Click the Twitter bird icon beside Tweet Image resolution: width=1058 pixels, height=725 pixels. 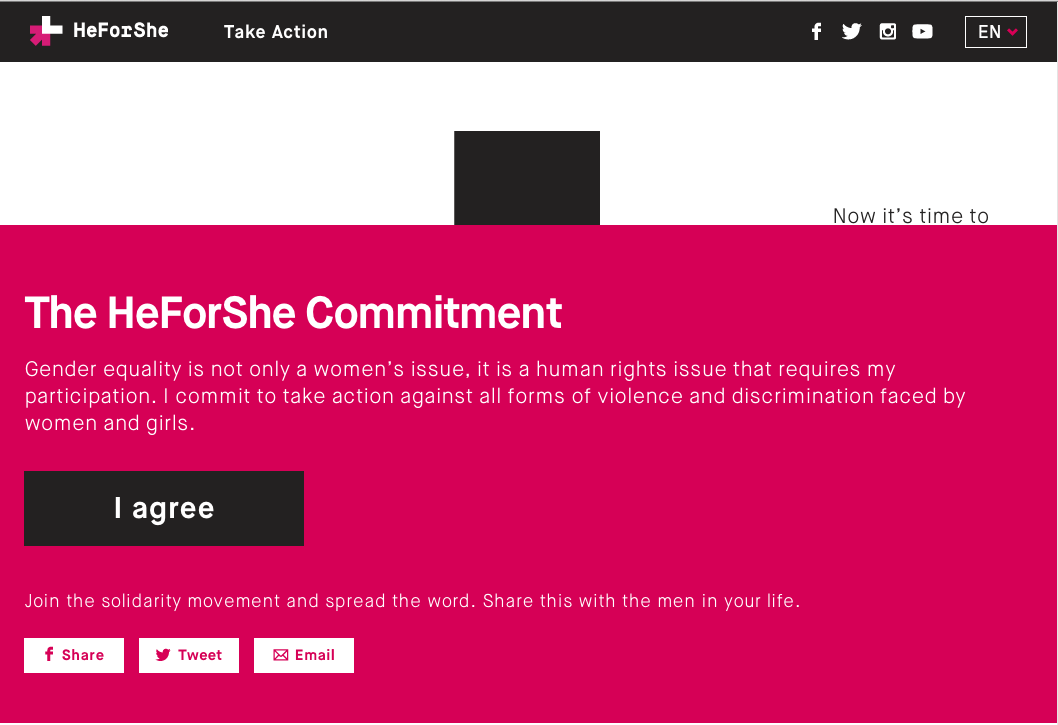pos(163,655)
